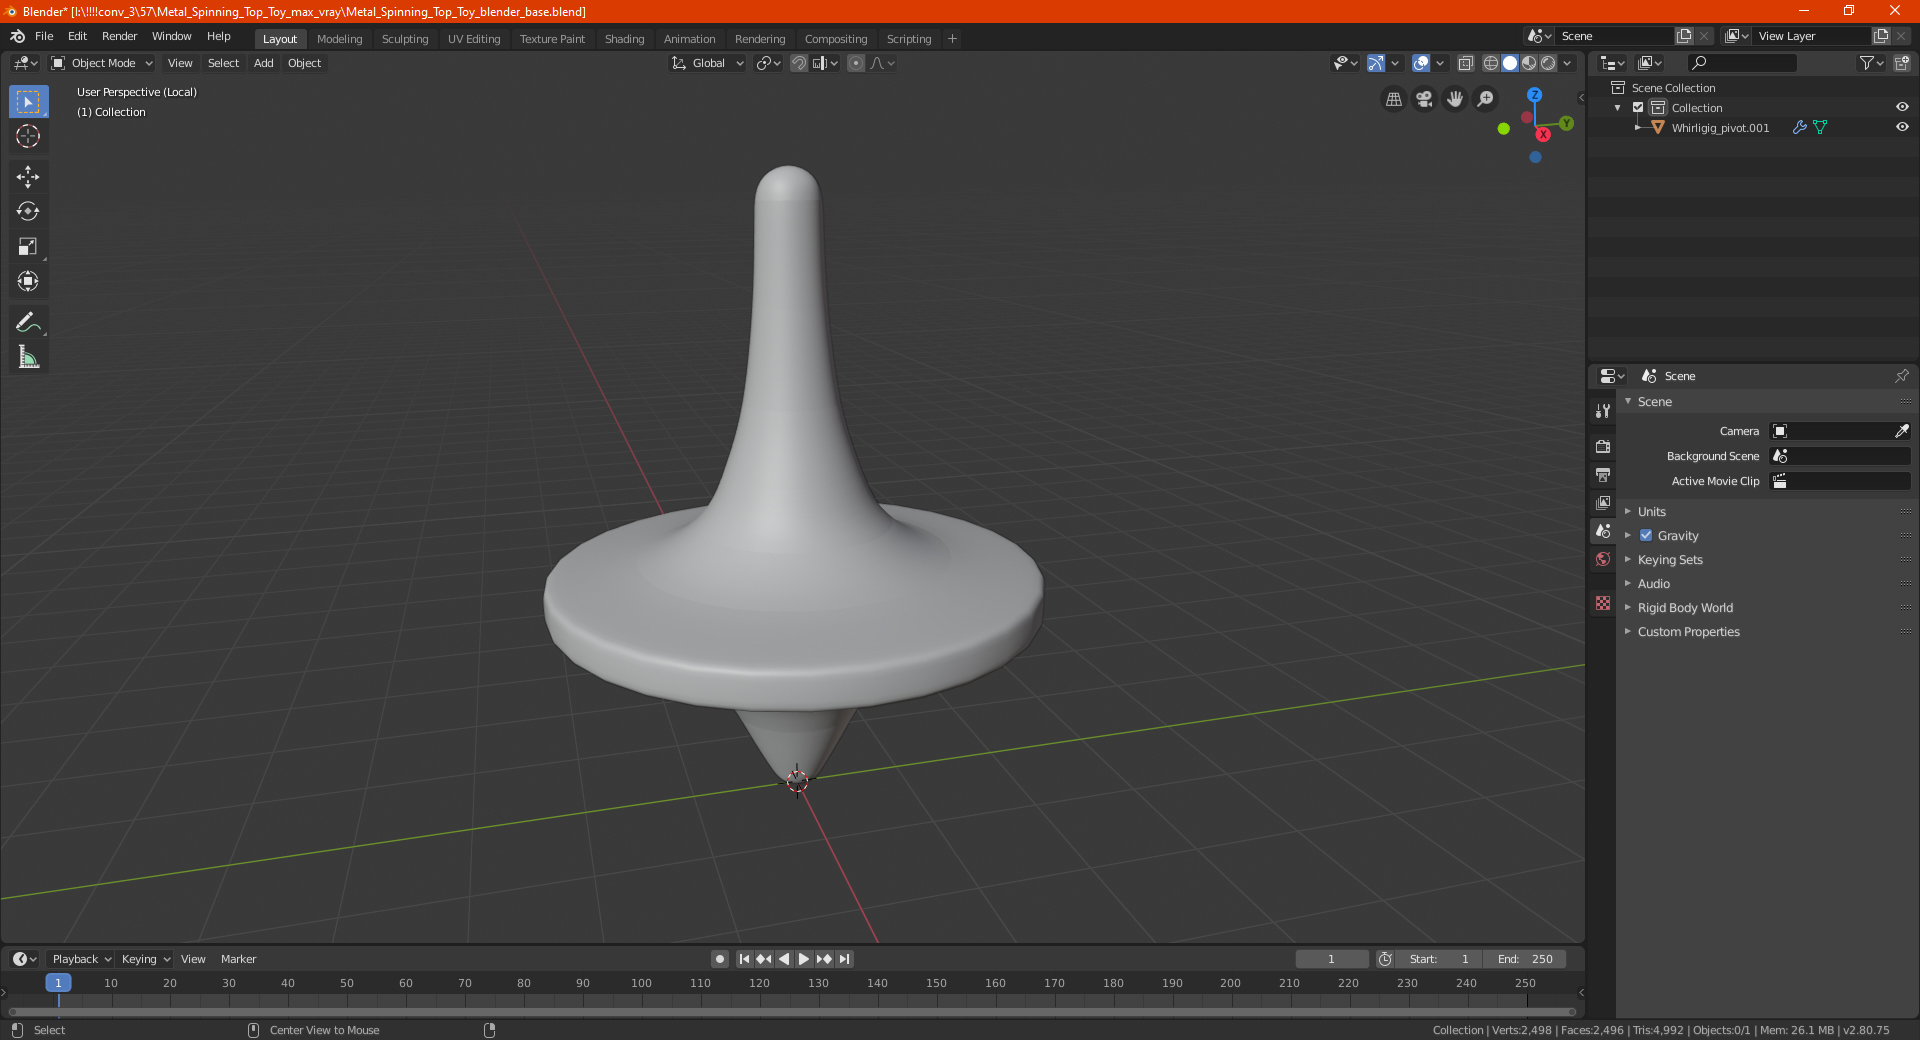Screen dimensions: 1920x1040
Task: Select the Measure ruler tool
Action: click(x=28, y=357)
